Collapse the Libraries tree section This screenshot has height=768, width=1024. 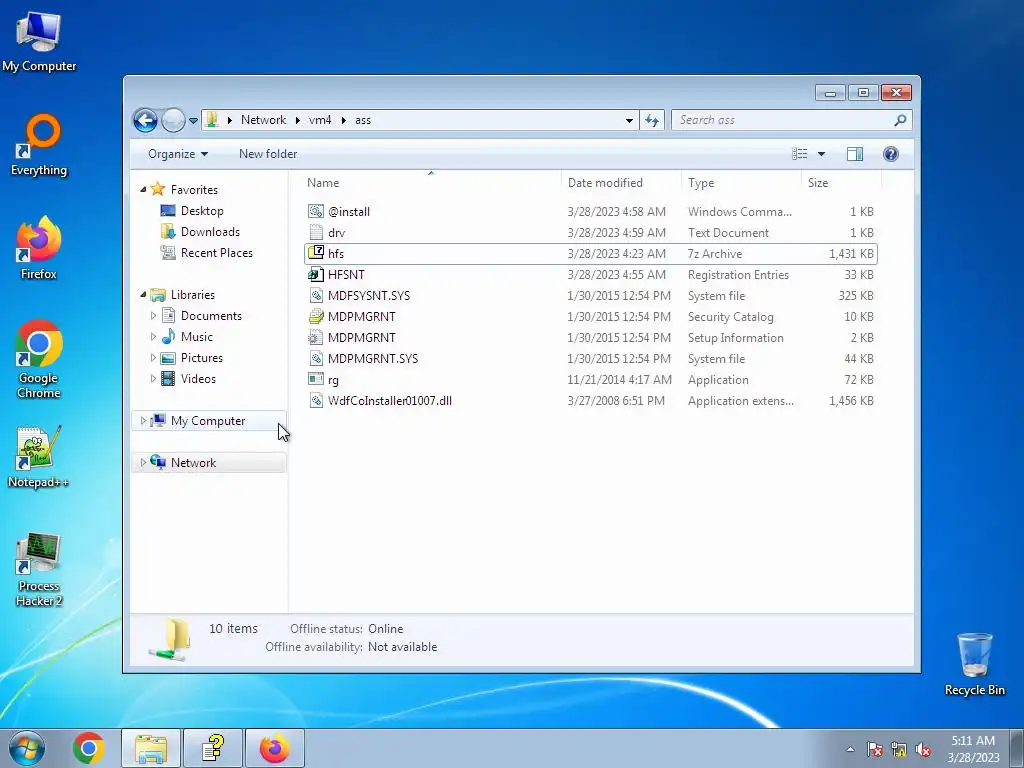[x=143, y=295]
